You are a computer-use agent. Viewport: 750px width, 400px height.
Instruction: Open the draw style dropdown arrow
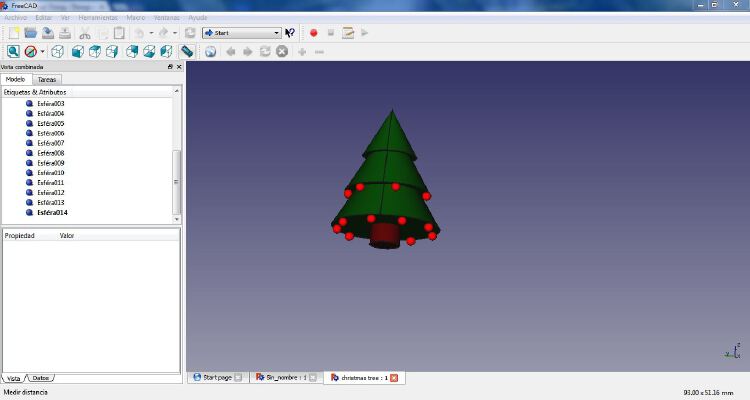(43, 51)
